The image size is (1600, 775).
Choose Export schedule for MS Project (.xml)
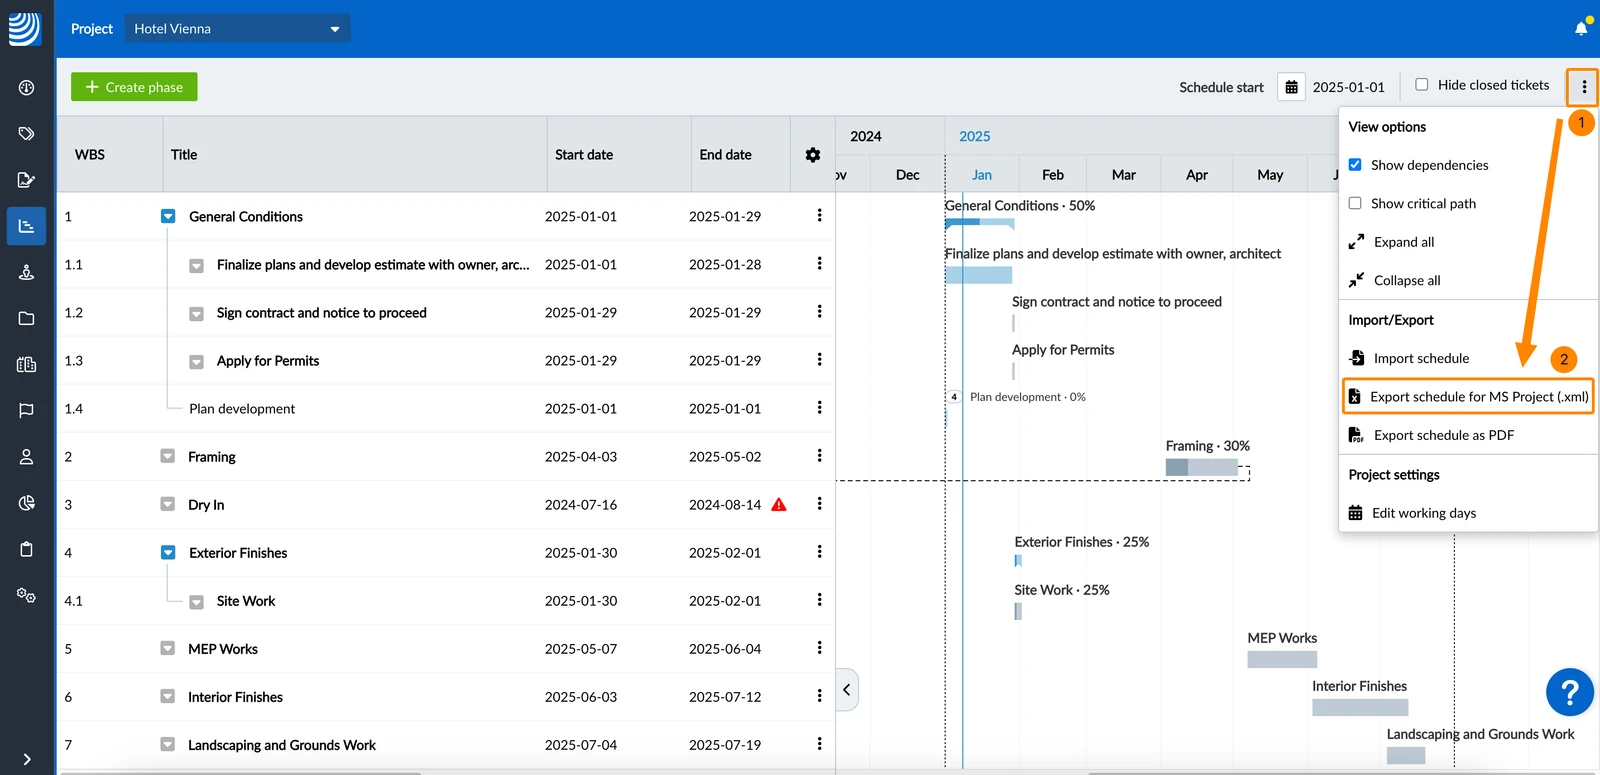tap(1467, 397)
